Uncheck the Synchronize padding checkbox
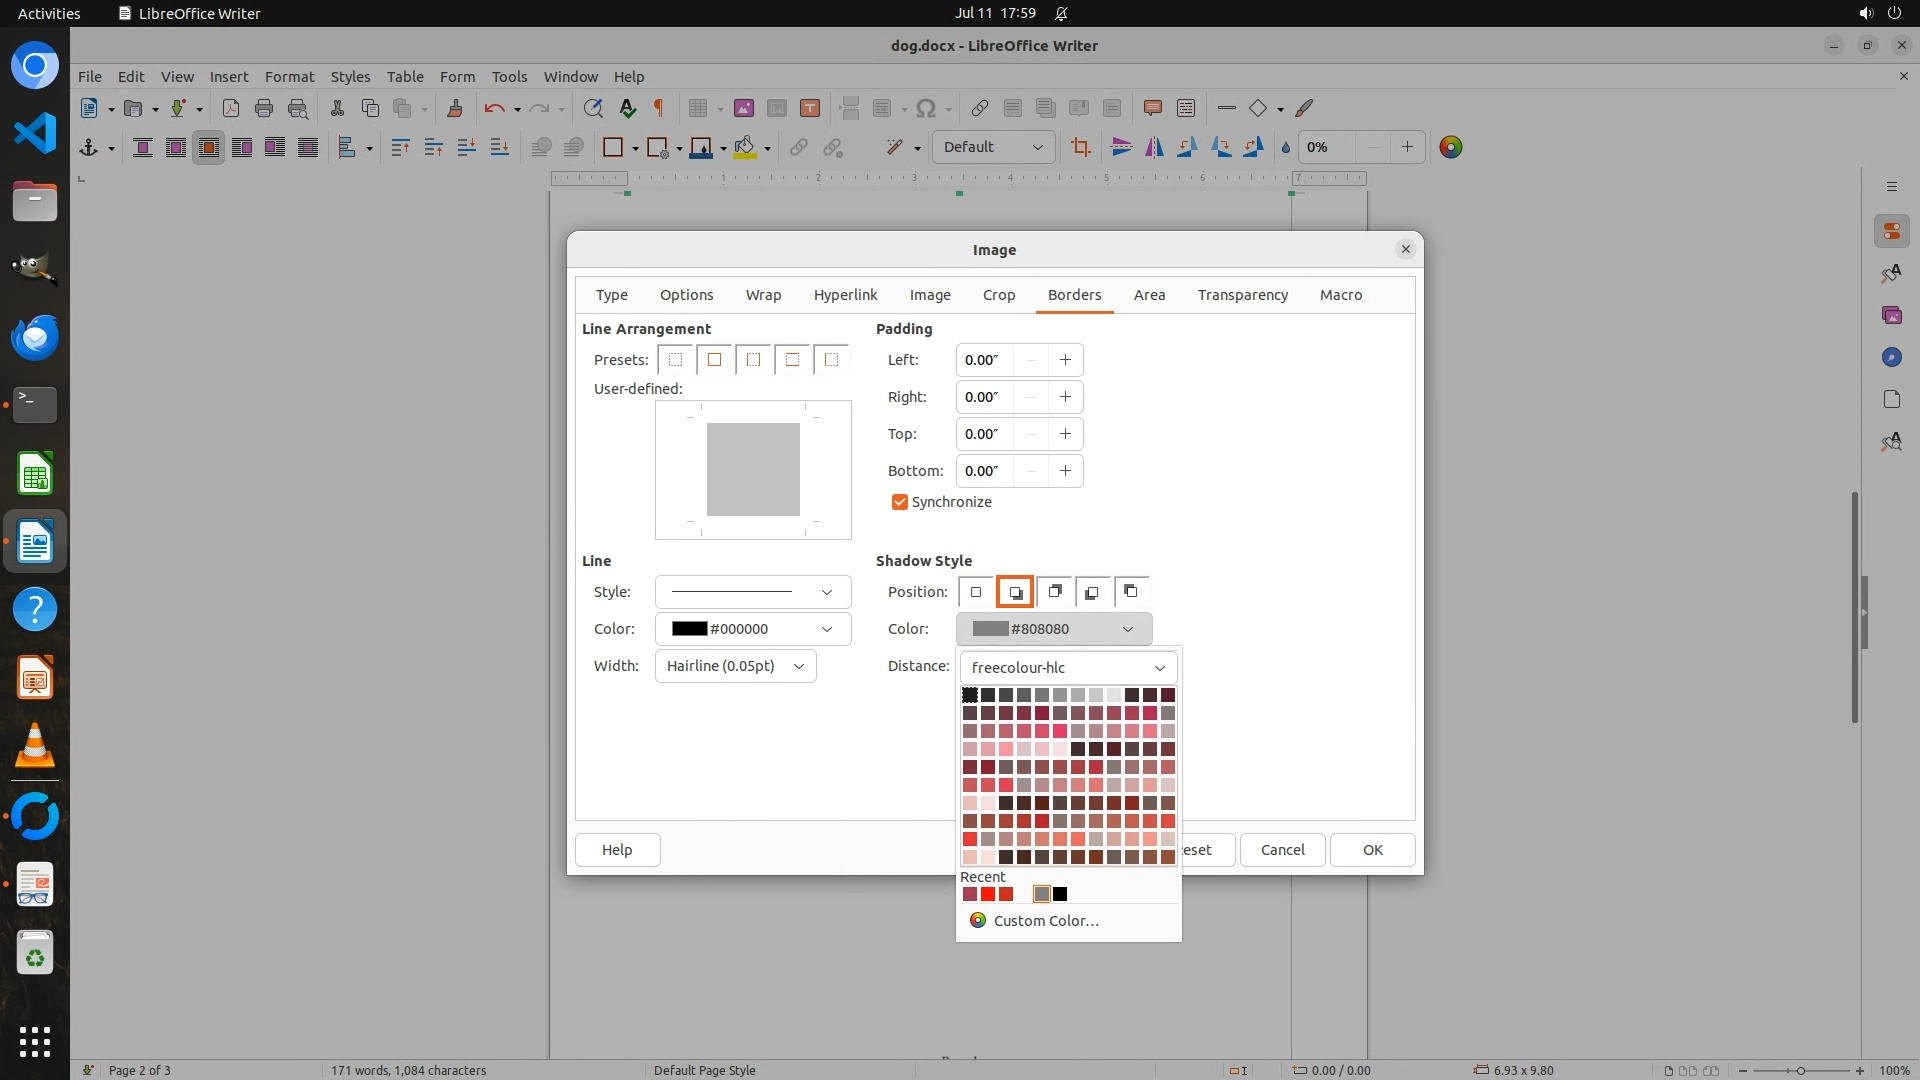This screenshot has width=1920, height=1080. click(900, 502)
